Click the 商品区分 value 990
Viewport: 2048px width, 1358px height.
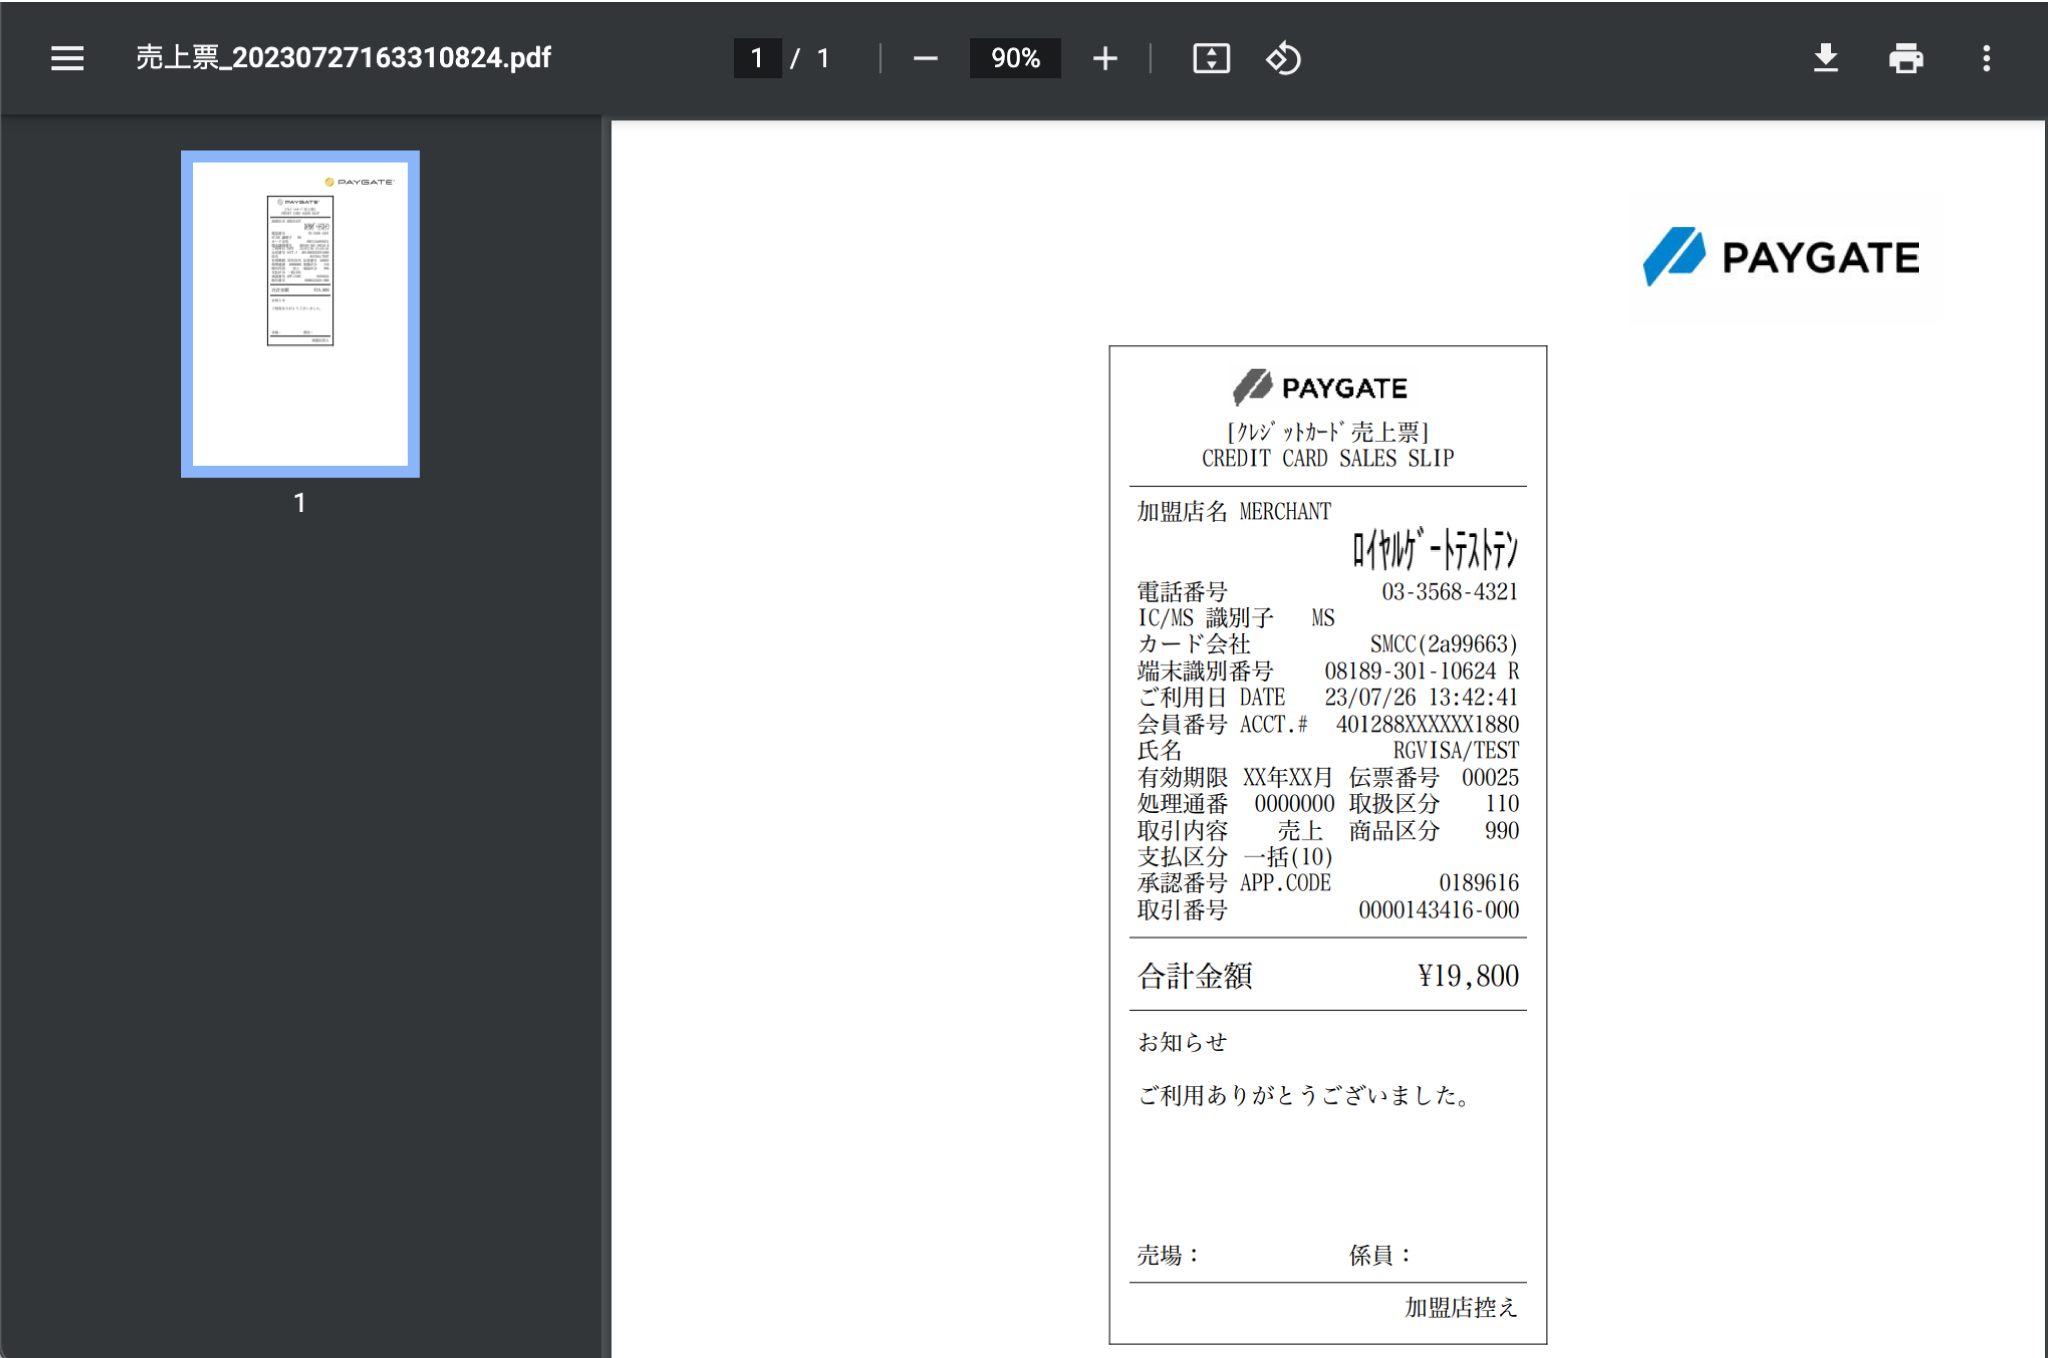[x=1502, y=830]
